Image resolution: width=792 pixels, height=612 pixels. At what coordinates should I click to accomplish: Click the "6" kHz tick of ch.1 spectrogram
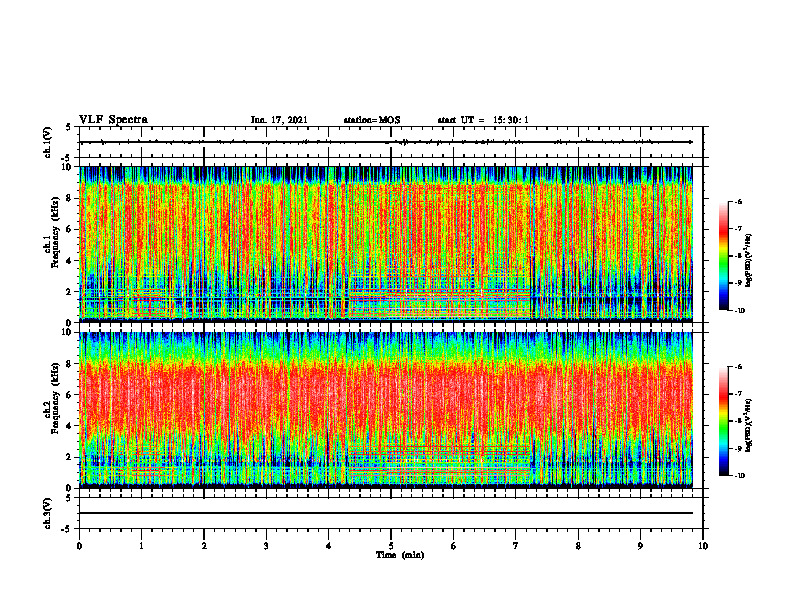point(70,230)
